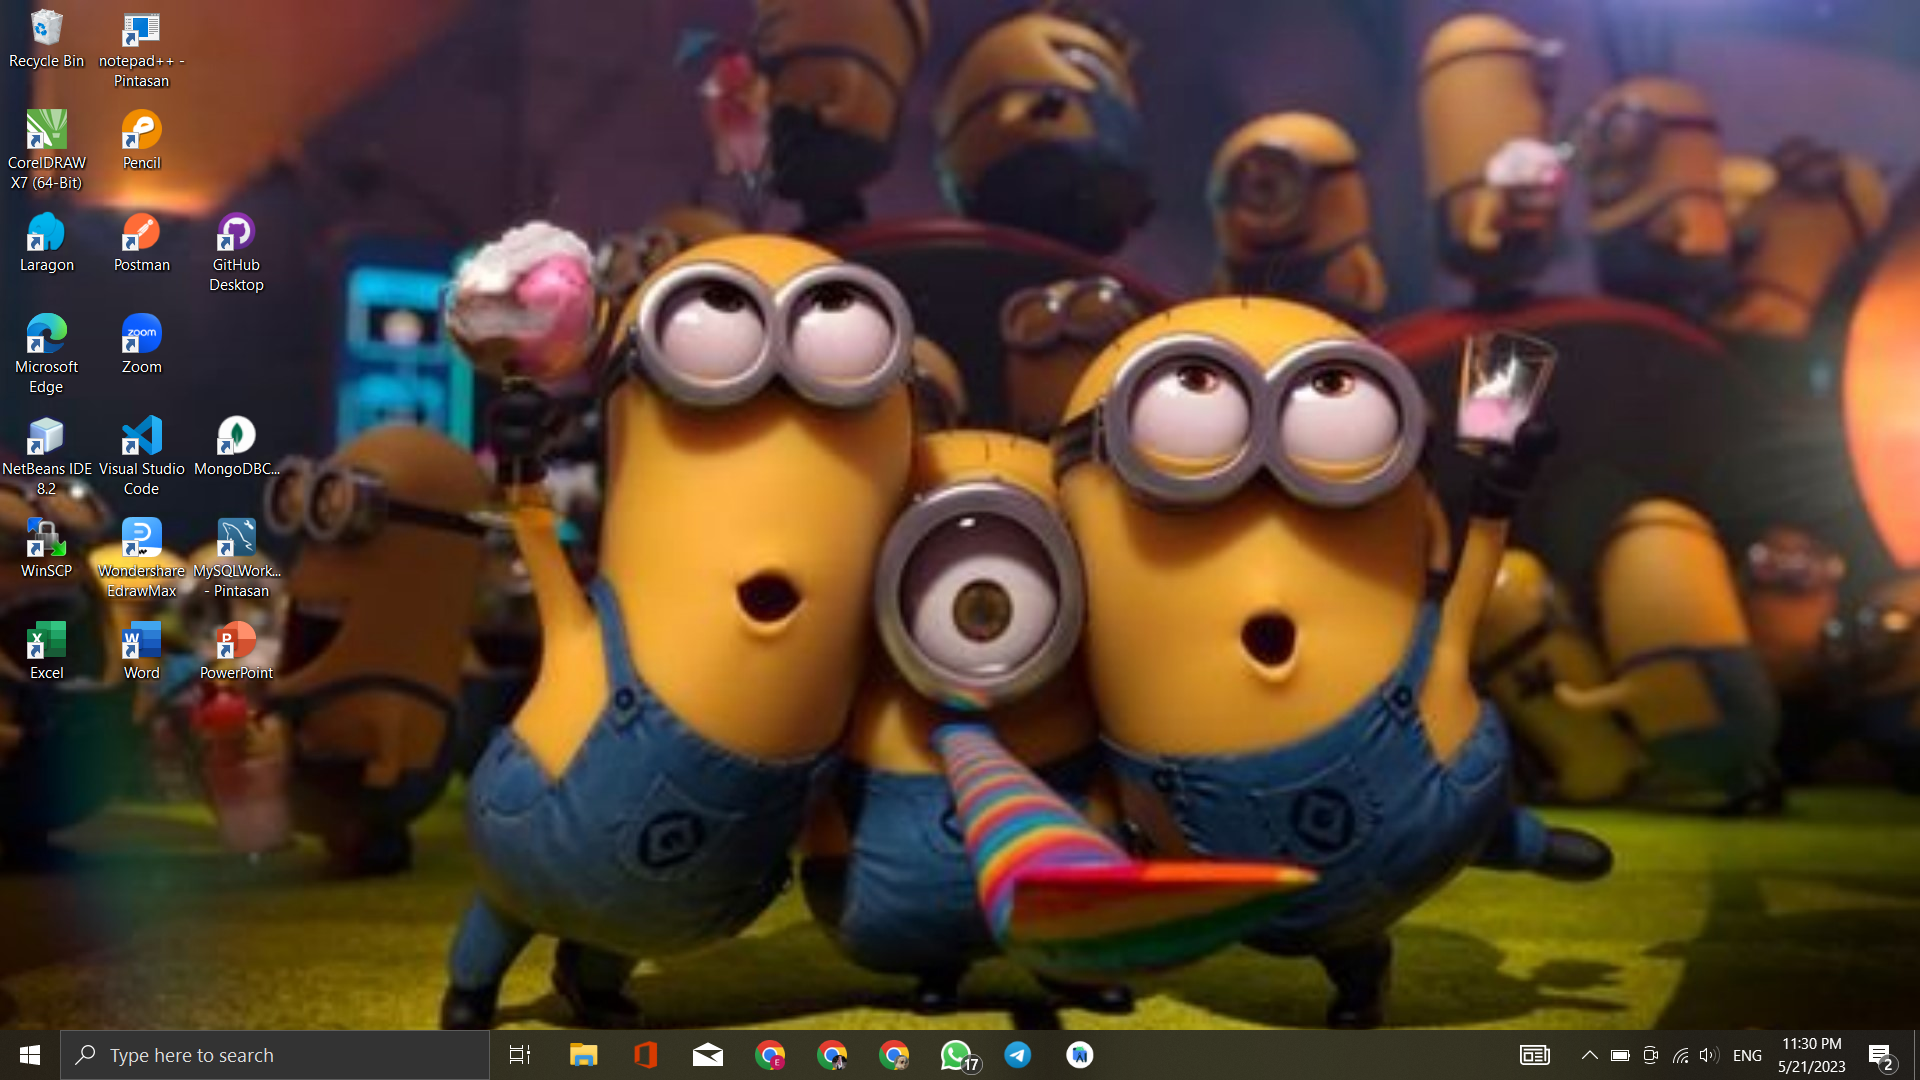Click the Show desktop strip

[1916, 1055]
